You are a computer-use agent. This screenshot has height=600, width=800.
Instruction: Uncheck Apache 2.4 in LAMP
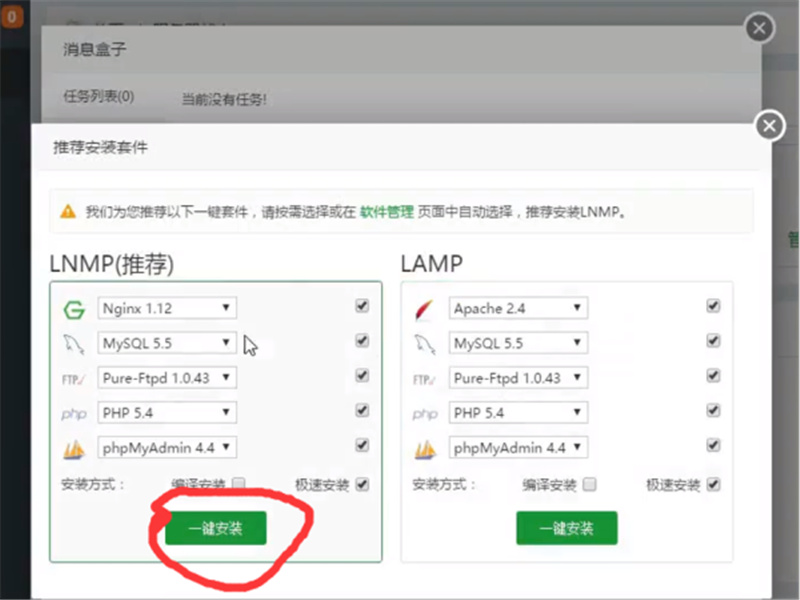tap(713, 306)
